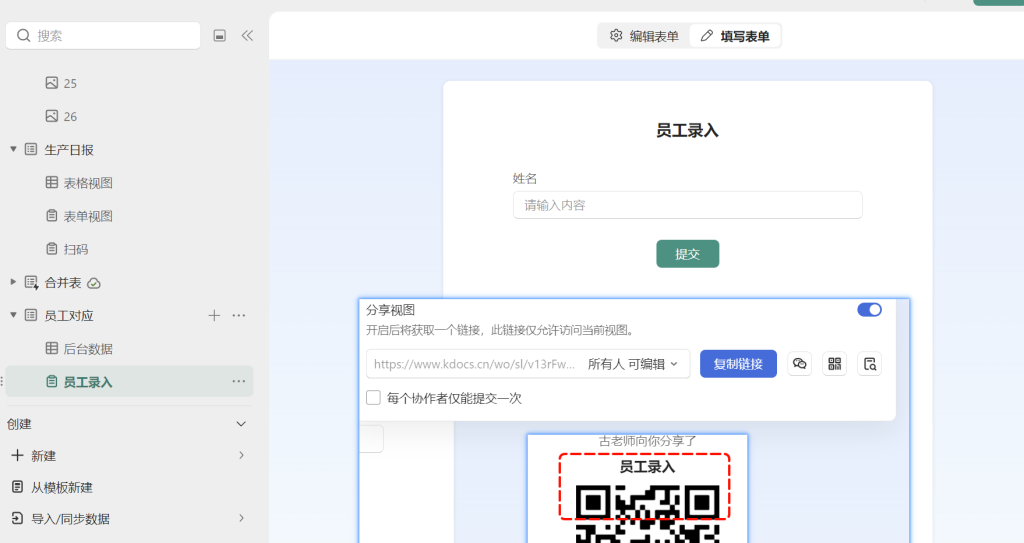Image resolution: width=1024 pixels, height=543 pixels.
Task: Open 表格视图 under 生产日报
Action: [x=88, y=183]
